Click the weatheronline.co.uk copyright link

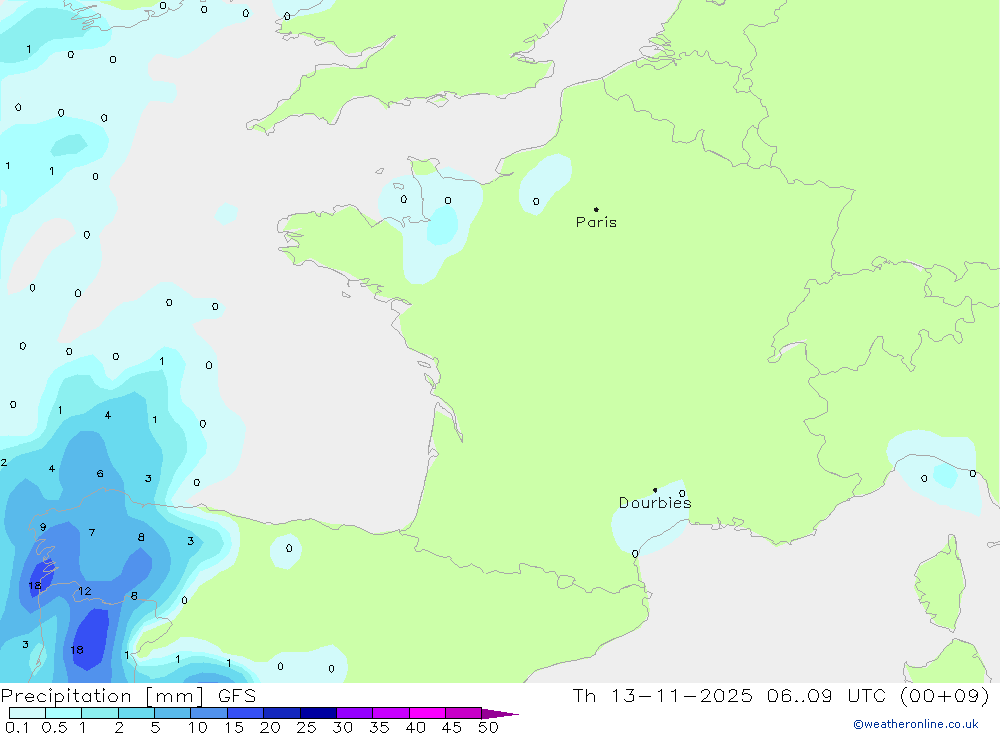pyautogui.click(x=916, y=724)
